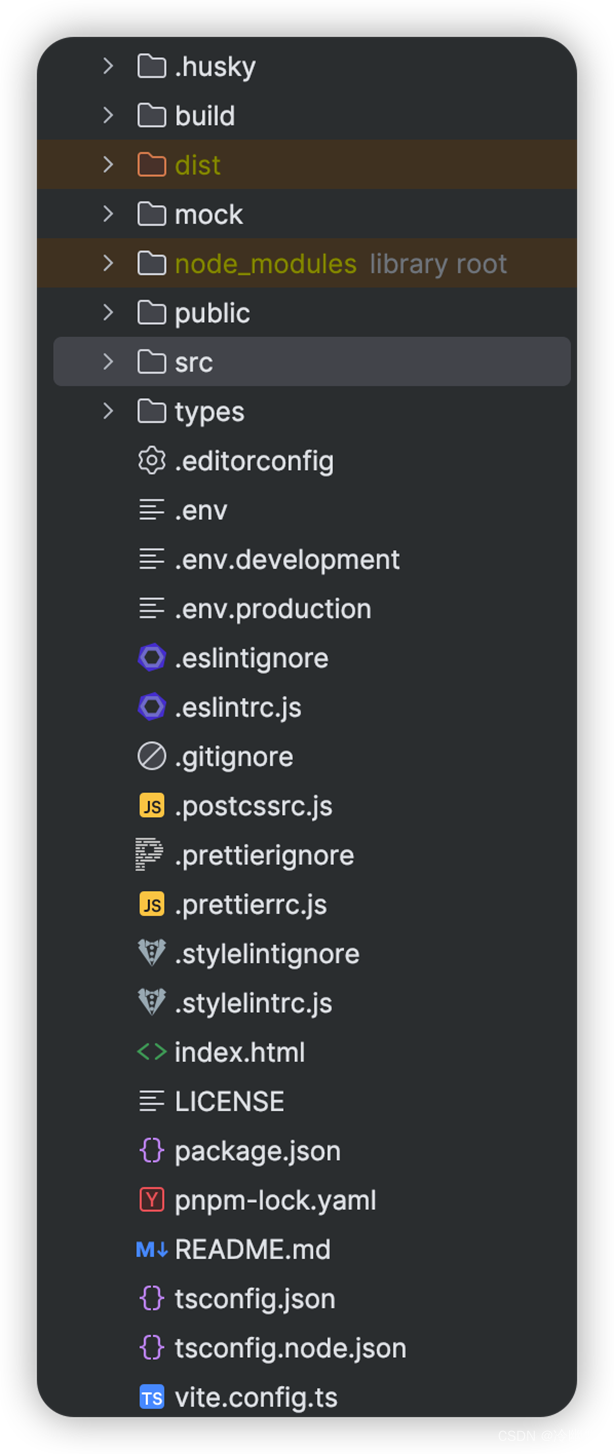Click the LICENSE text file icon
This screenshot has width=614, height=1454.
(x=152, y=1101)
